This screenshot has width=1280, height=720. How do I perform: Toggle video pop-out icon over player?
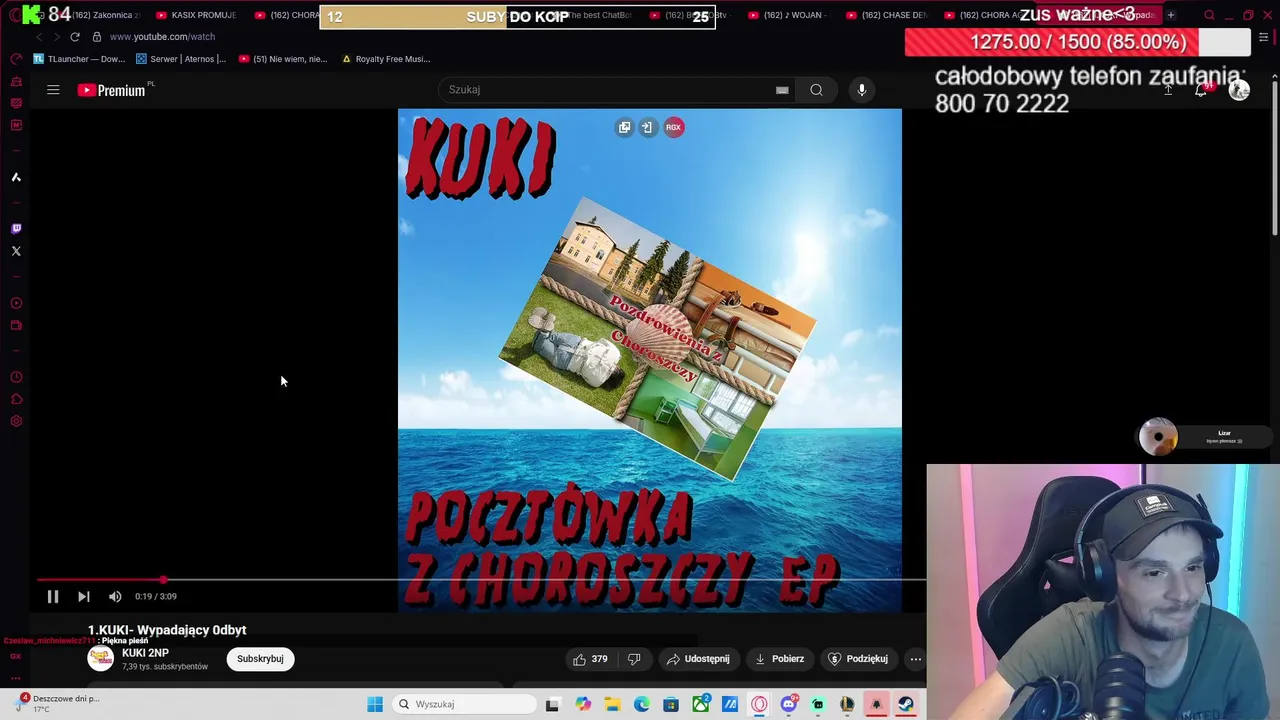pos(624,127)
